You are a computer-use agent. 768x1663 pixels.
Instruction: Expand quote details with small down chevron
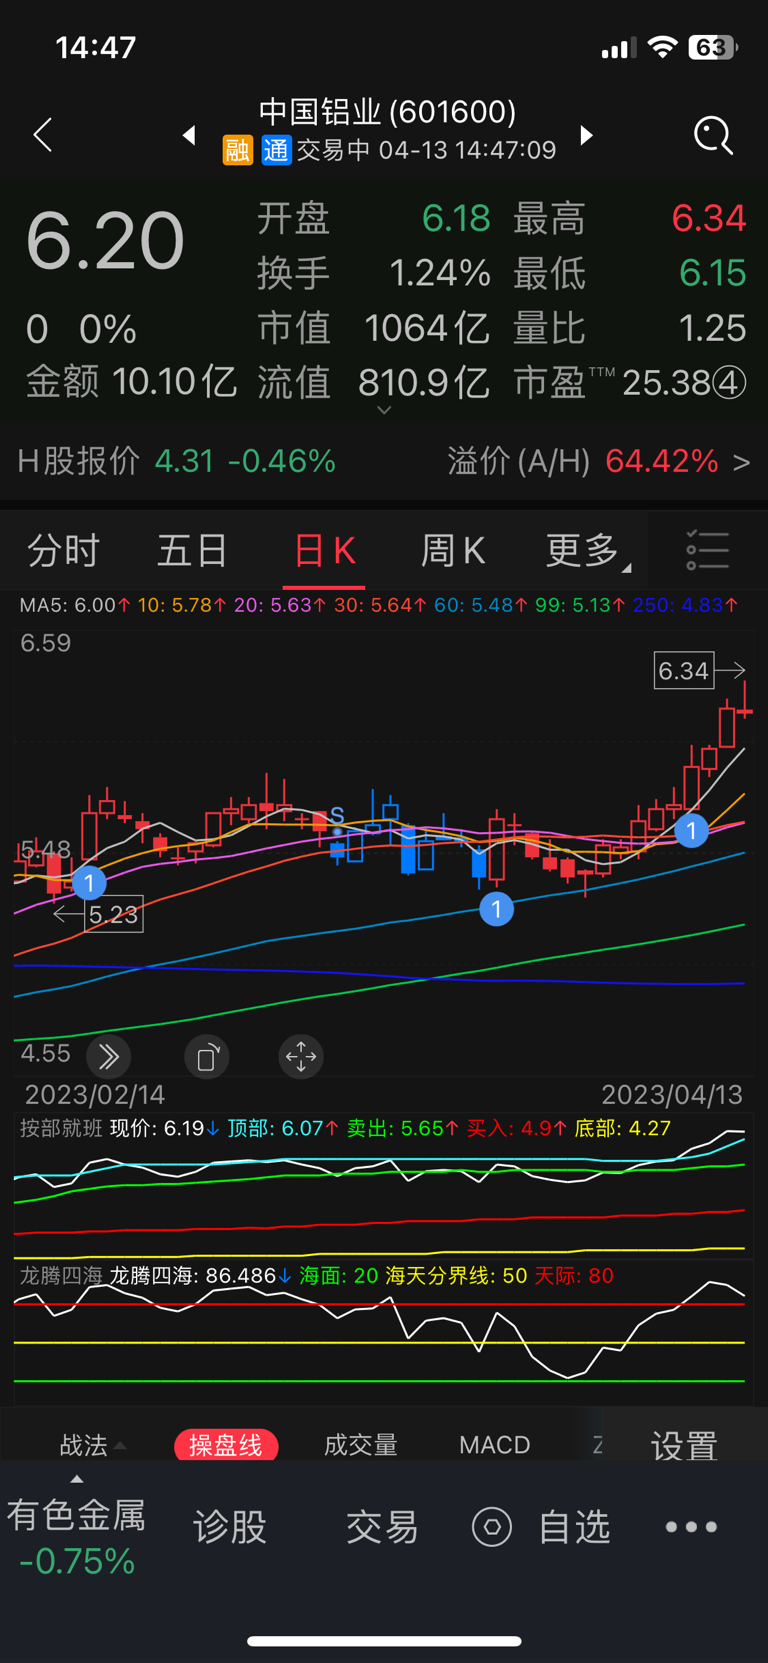click(384, 410)
